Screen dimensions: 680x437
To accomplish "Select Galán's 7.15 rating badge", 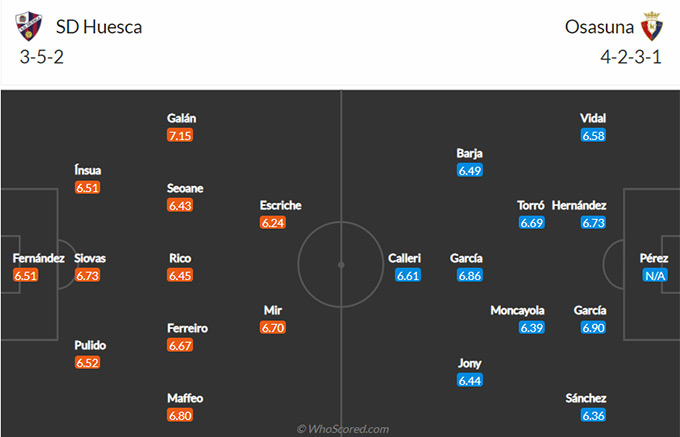I will click(180, 135).
